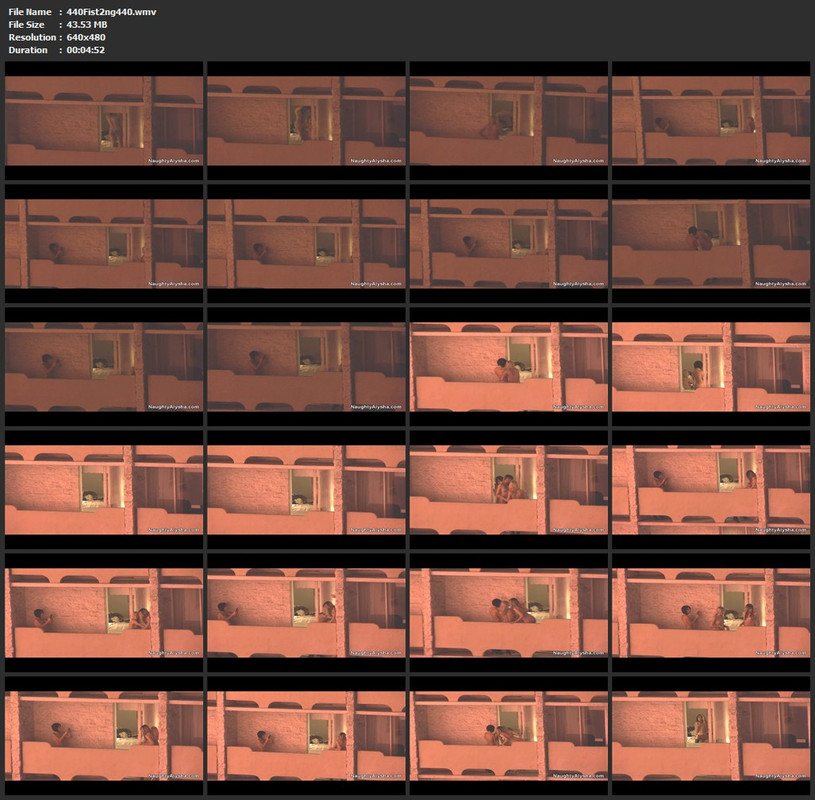Open first-row, third-column frame thumbnail
This screenshot has height=800, width=815.
click(509, 121)
